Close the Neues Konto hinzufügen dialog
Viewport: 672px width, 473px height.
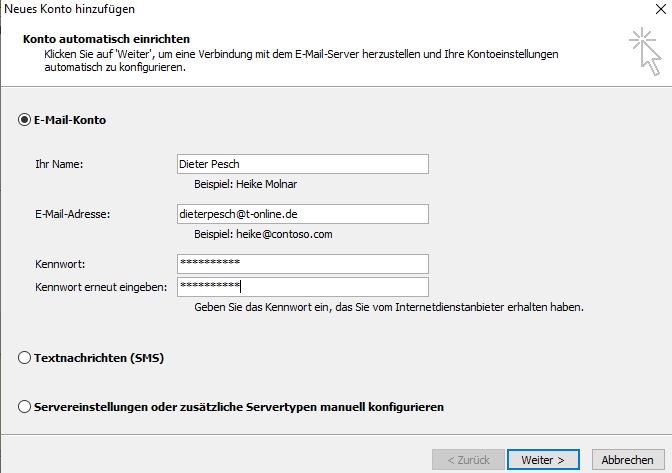tap(661, 9)
